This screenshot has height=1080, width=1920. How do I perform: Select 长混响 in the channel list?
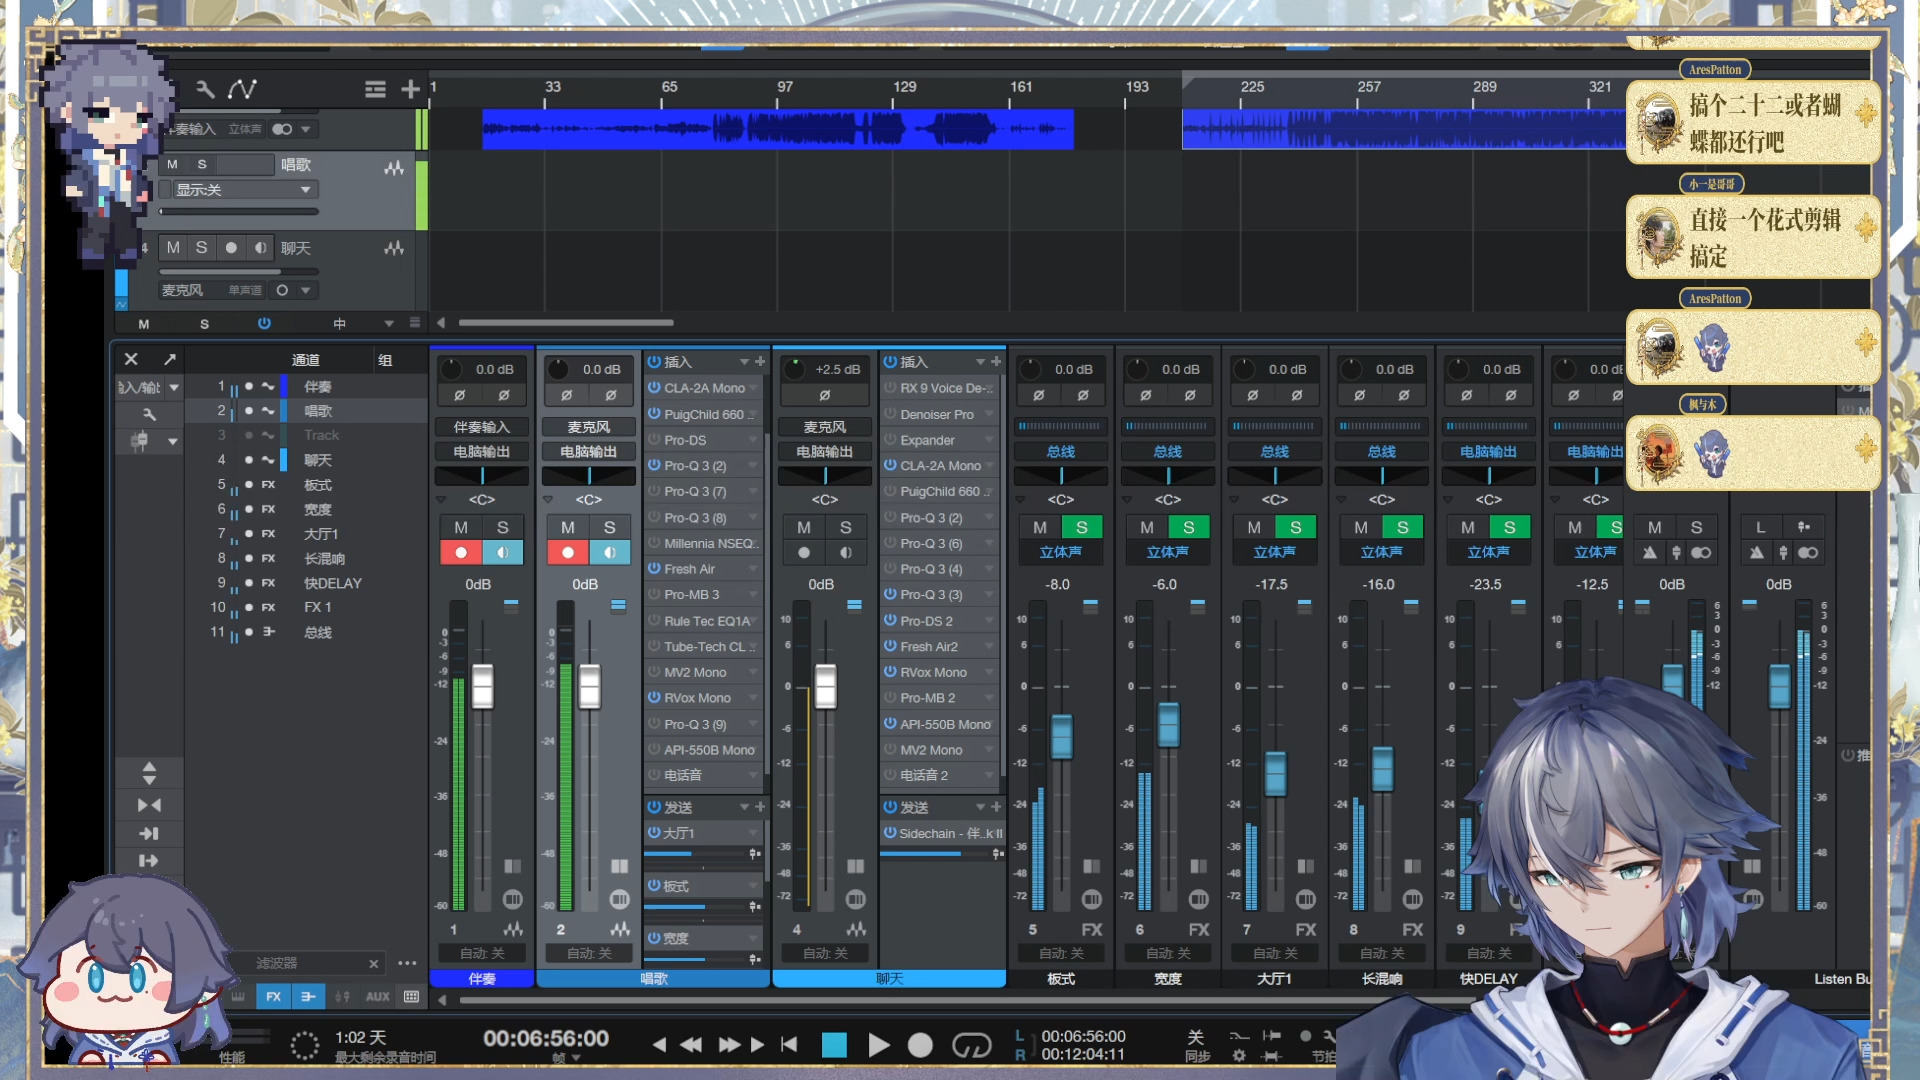click(324, 559)
